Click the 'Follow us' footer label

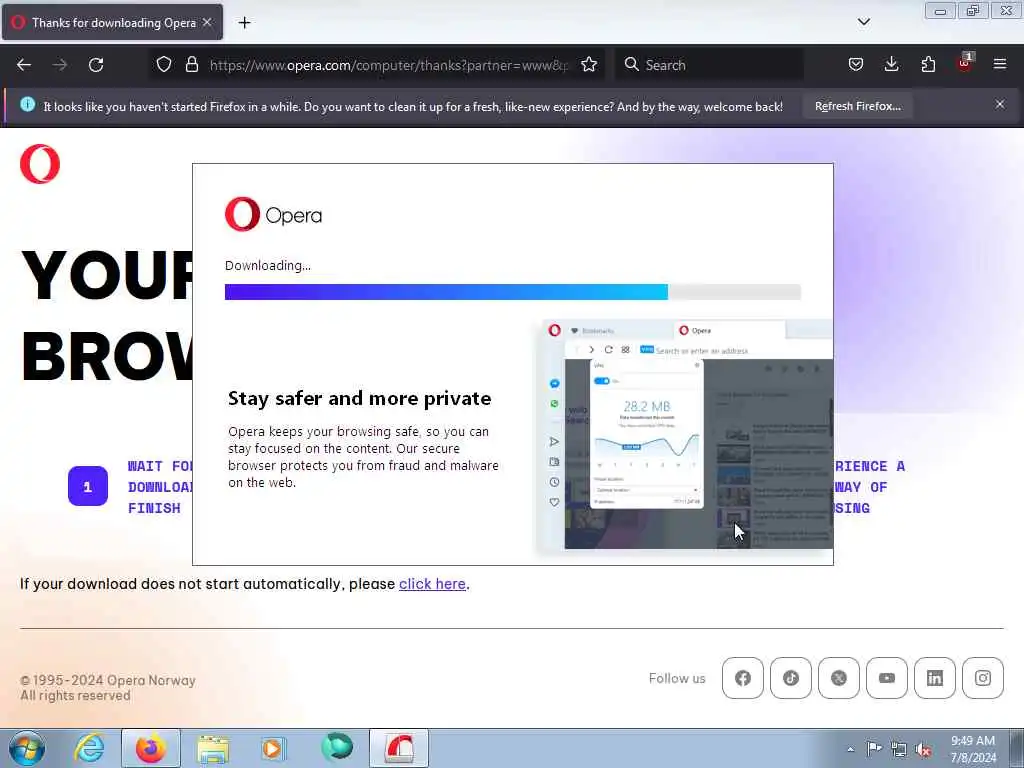coord(677,679)
